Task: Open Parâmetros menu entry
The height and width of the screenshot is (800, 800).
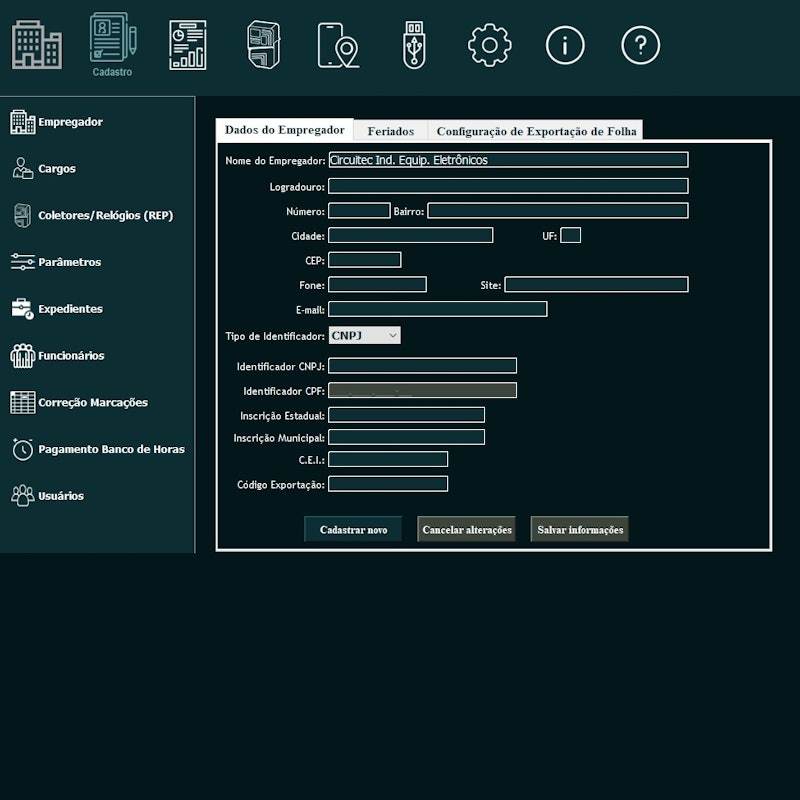Action: tap(69, 262)
